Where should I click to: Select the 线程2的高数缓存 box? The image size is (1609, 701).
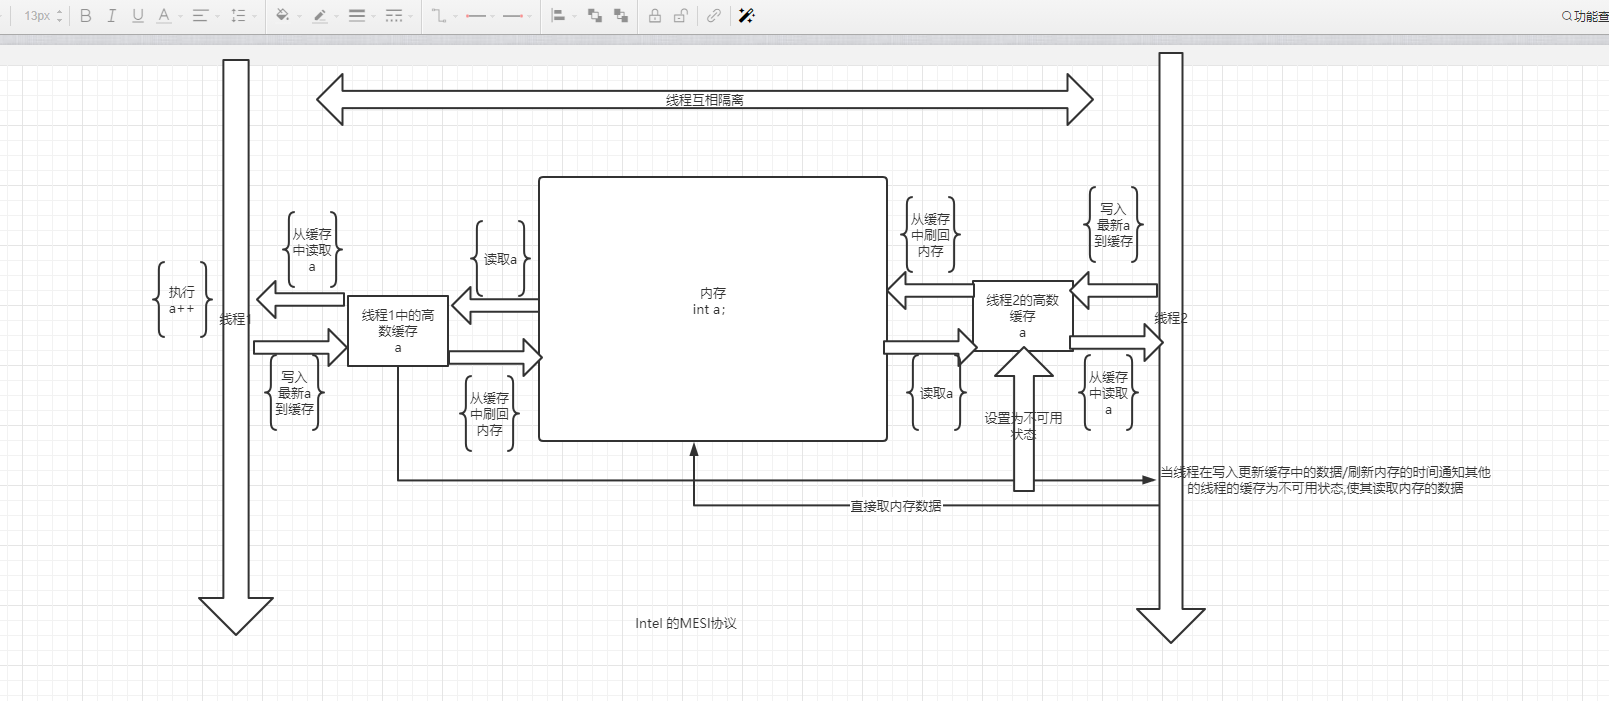1022,316
